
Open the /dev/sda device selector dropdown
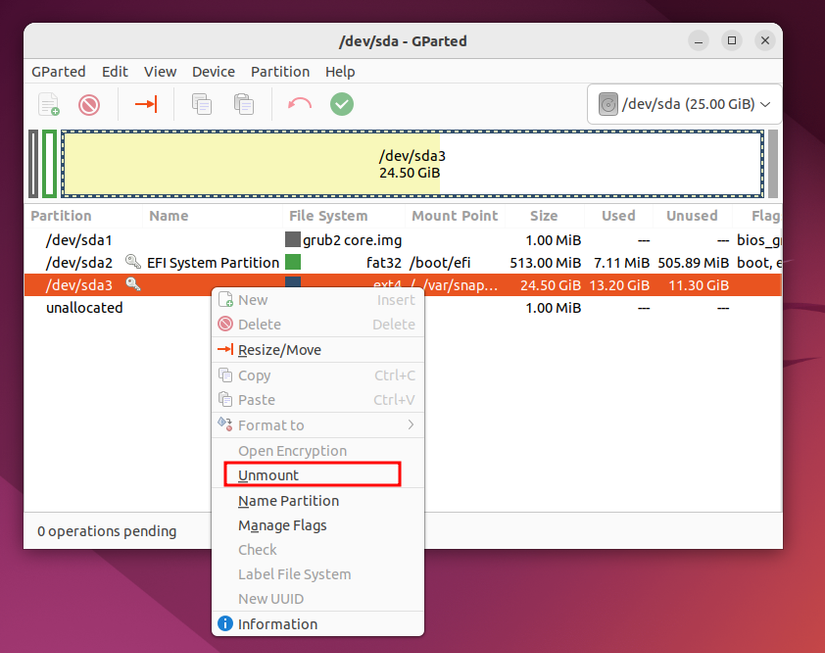tap(684, 103)
